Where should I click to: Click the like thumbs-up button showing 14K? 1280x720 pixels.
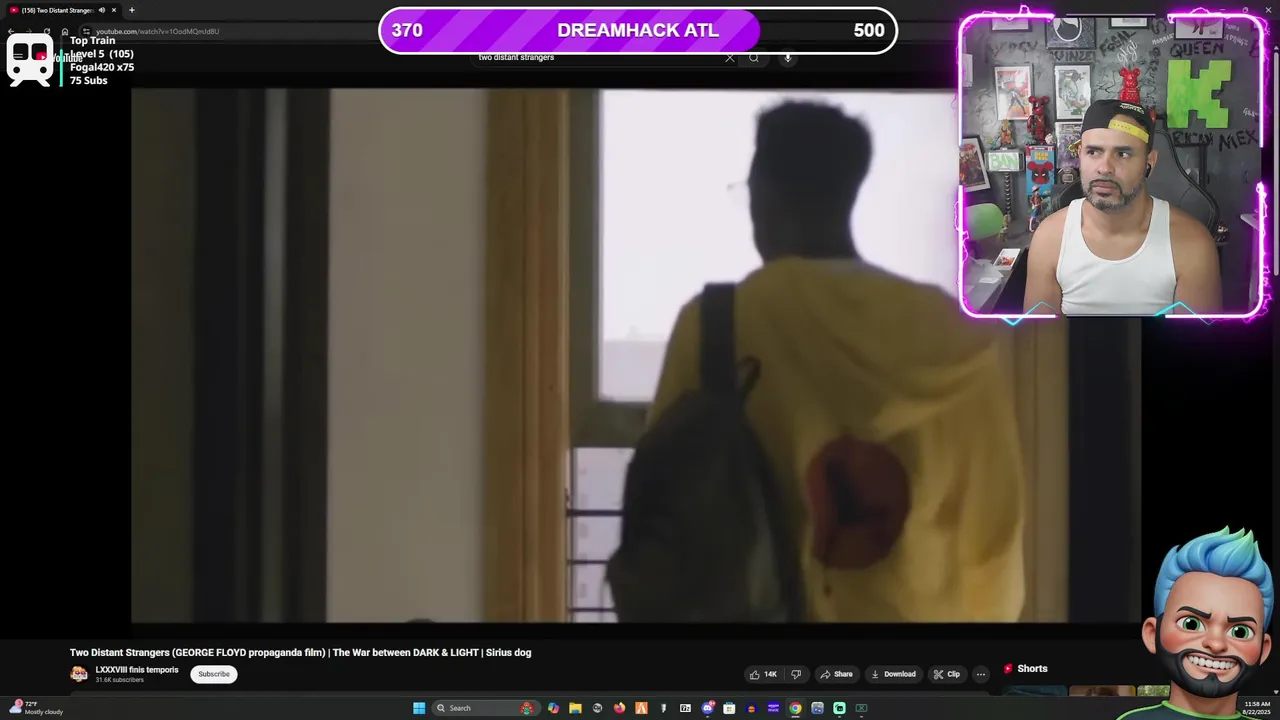point(764,674)
